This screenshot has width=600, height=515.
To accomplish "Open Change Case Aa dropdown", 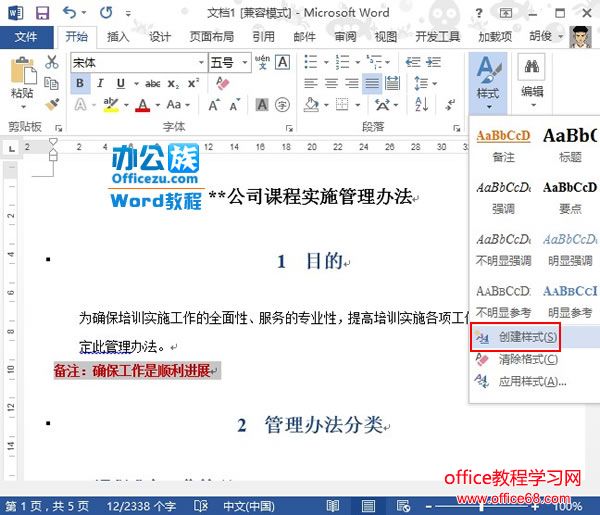I will 178,104.
